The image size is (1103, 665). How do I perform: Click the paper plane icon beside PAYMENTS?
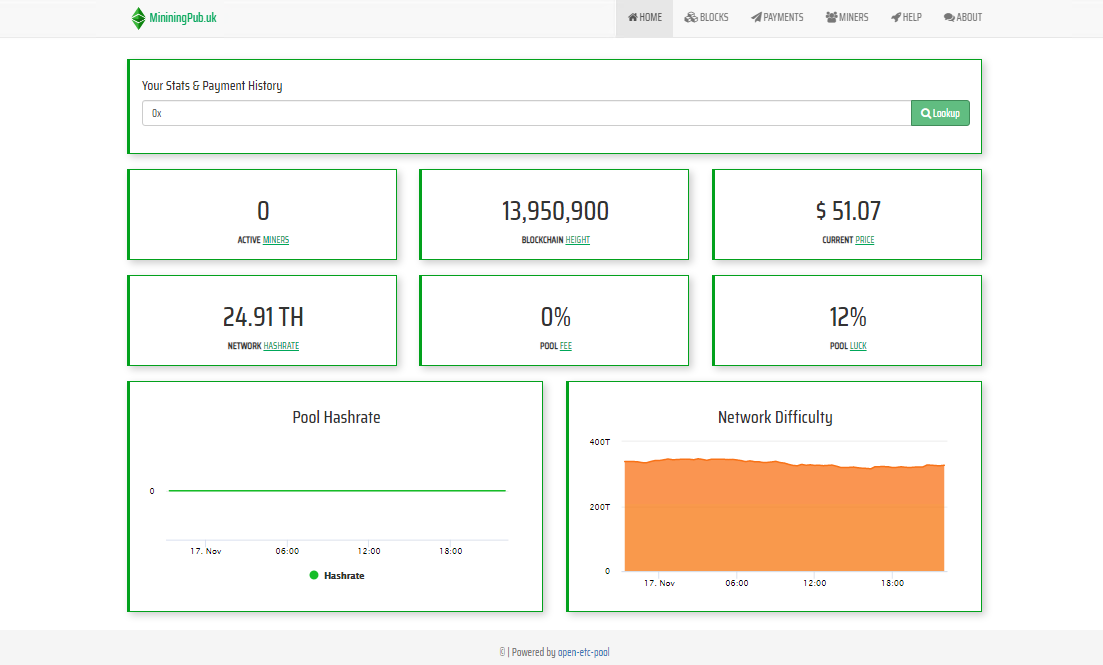click(756, 18)
